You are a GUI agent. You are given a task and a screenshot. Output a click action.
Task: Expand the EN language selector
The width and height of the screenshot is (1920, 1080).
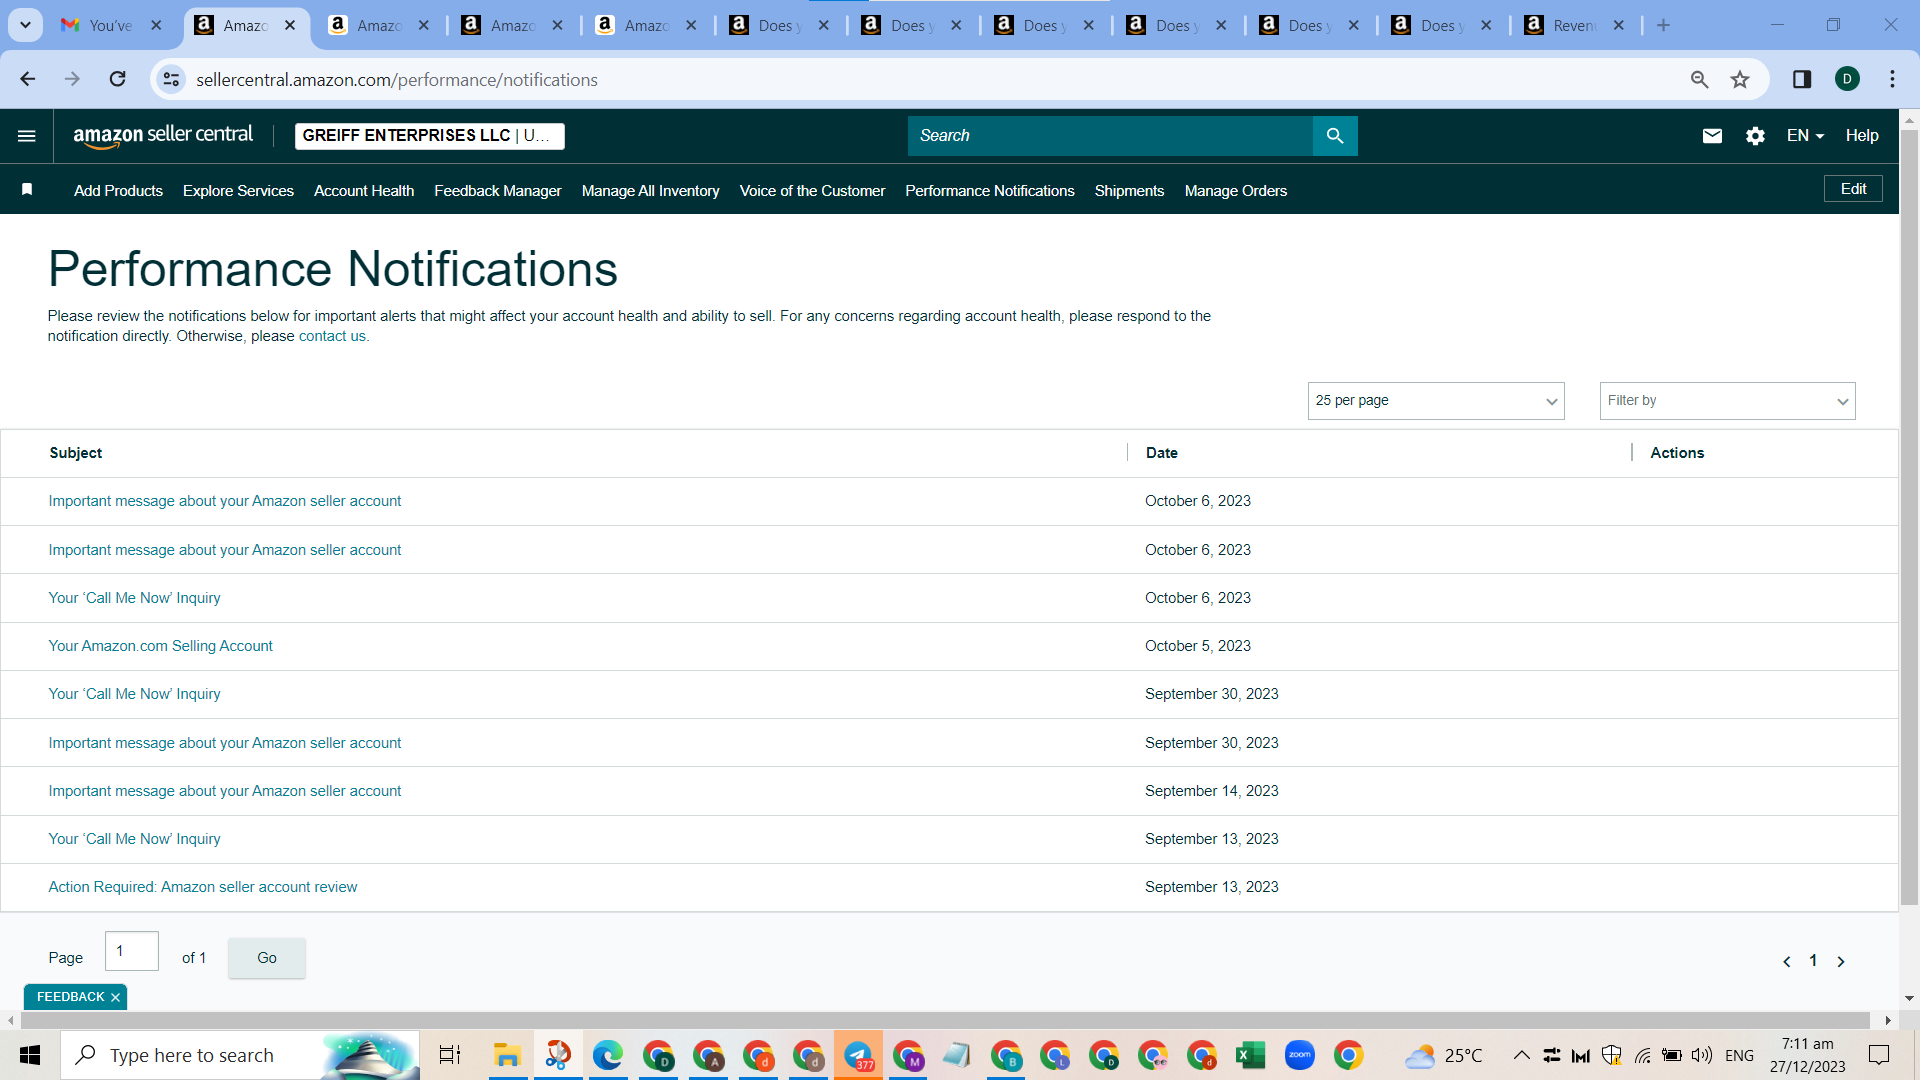click(1806, 136)
